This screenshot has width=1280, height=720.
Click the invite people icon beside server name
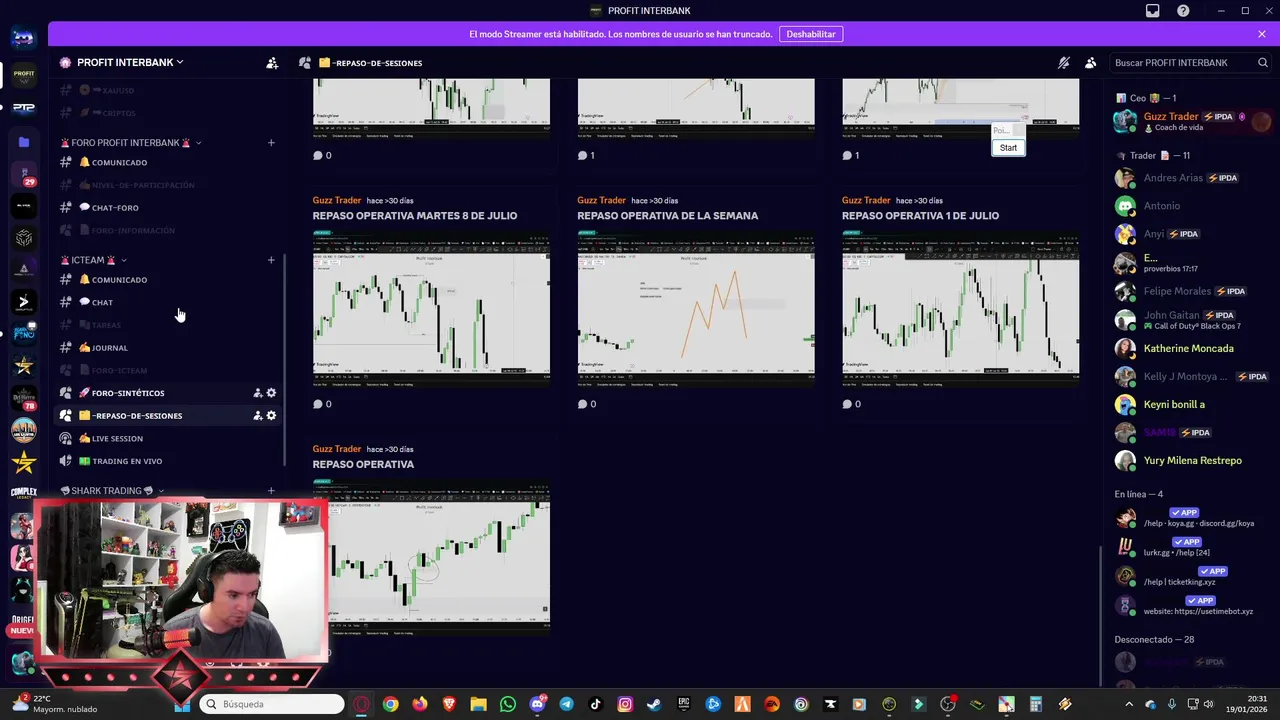point(272,63)
